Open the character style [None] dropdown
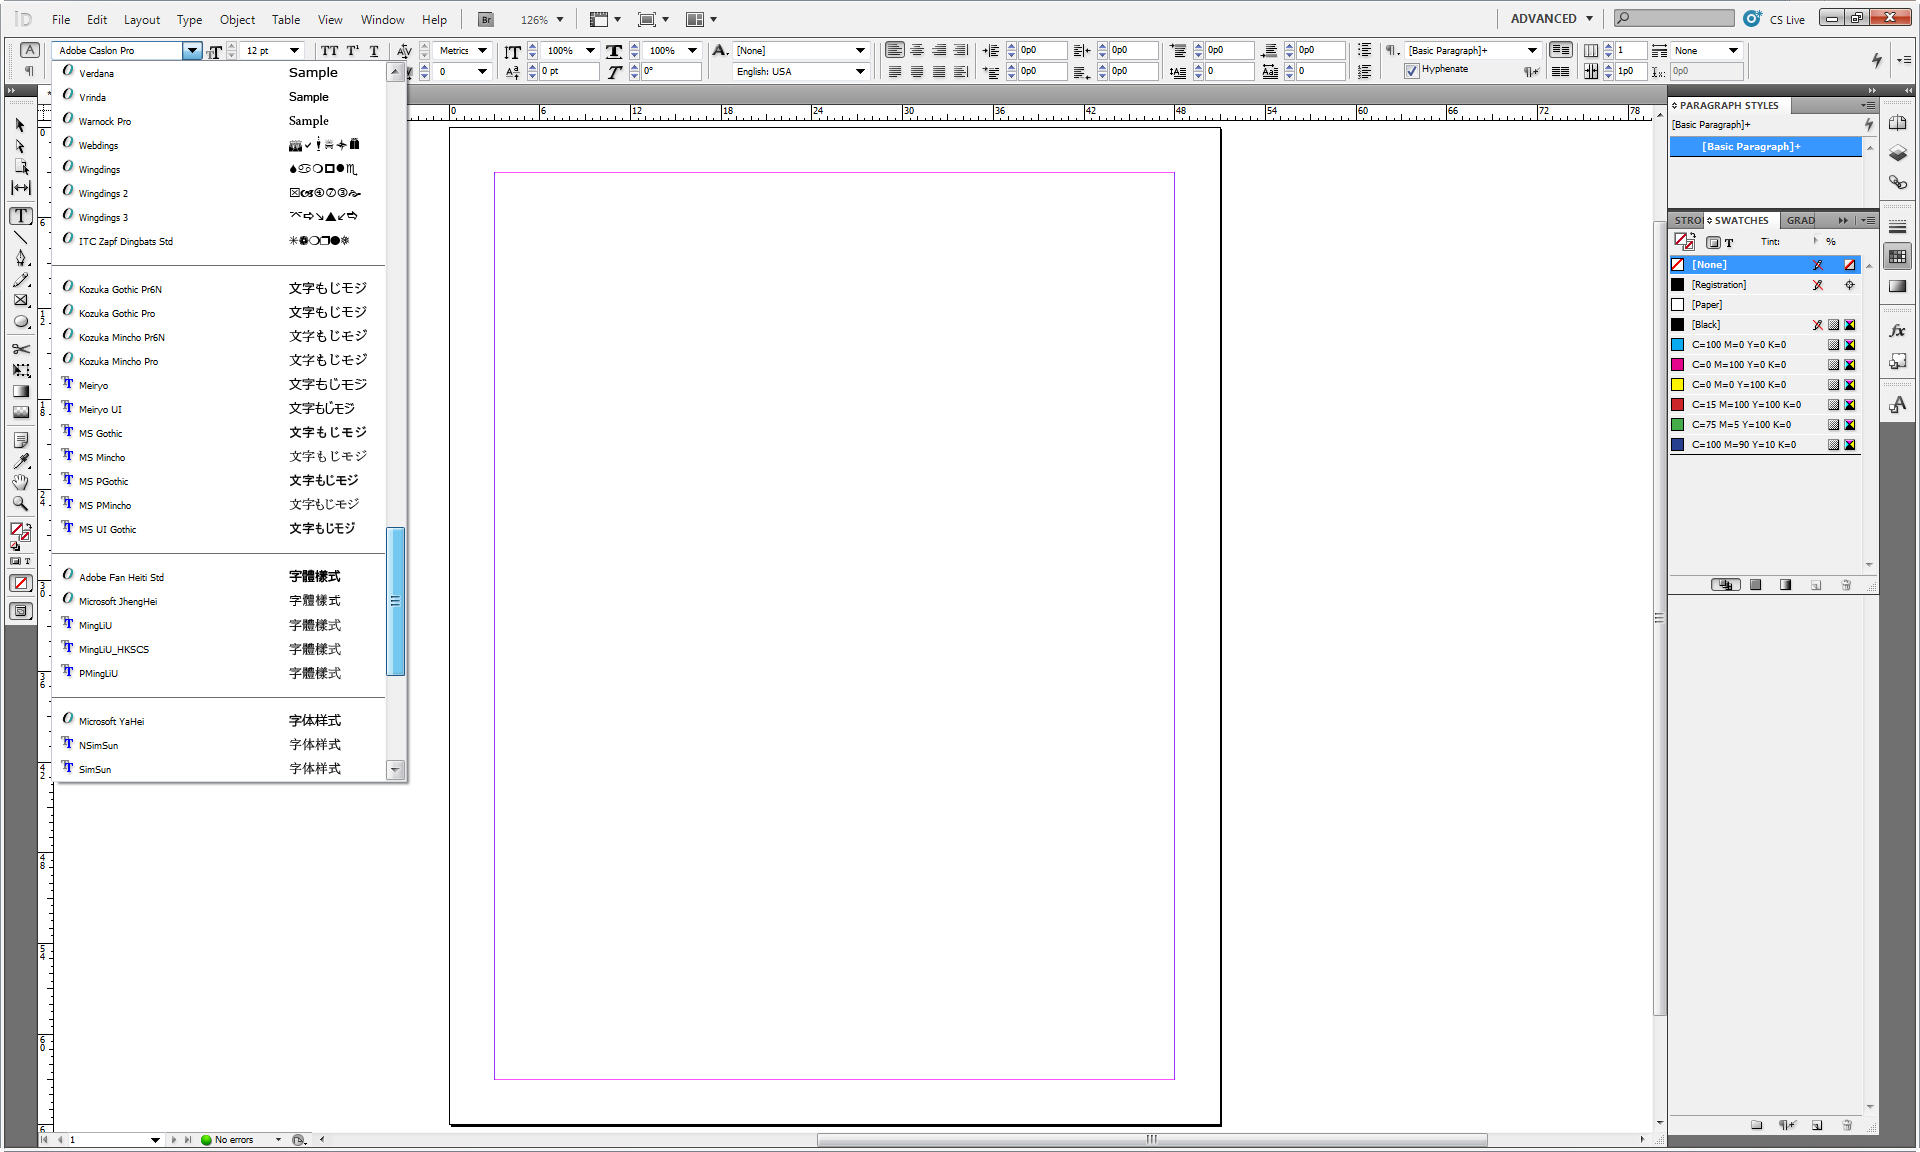Image resolution: width=1920 pixels, height=1152 pixels. pyautogui.click(x=860, y=50)
